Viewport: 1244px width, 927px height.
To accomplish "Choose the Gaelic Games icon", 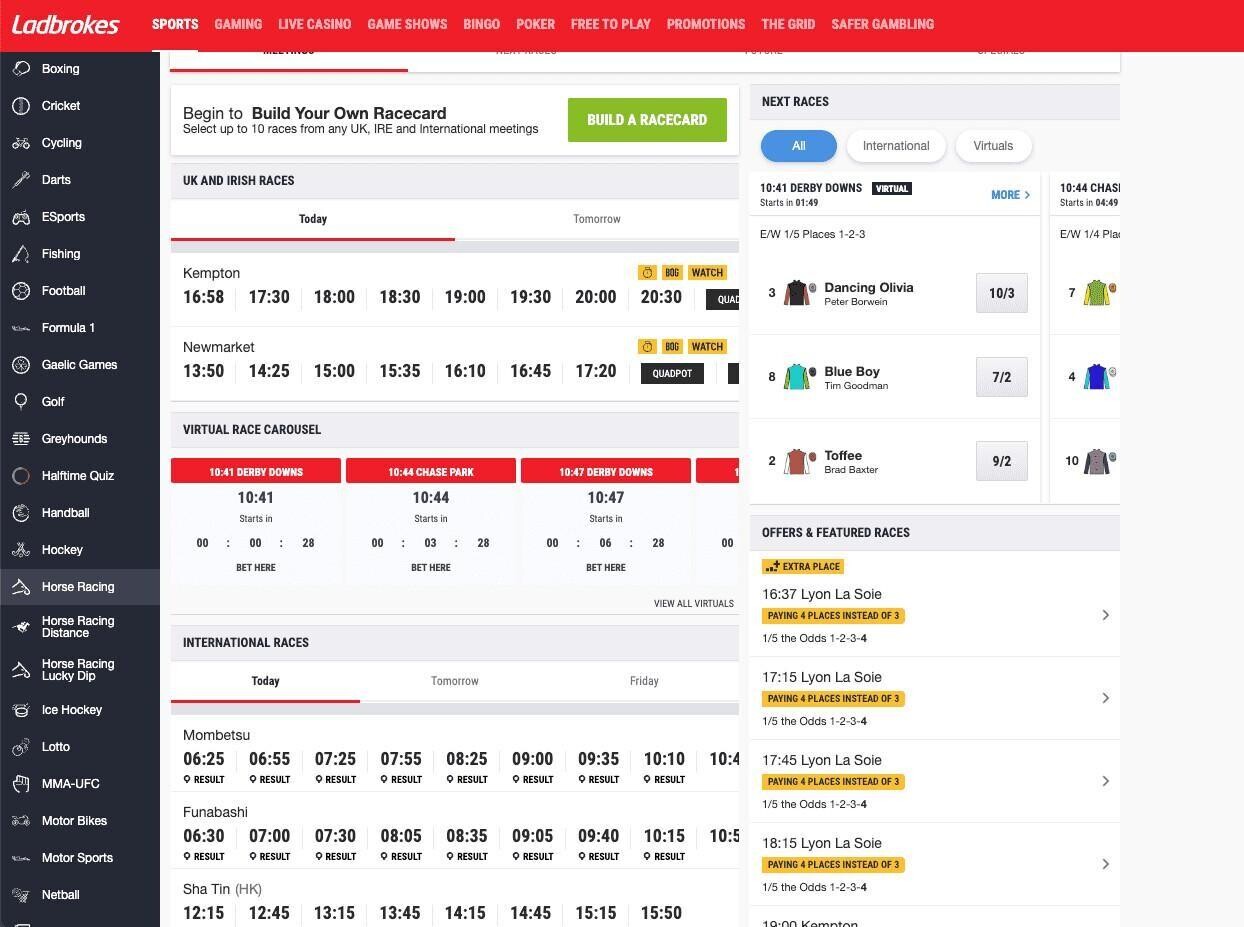I will coord(21,365).
